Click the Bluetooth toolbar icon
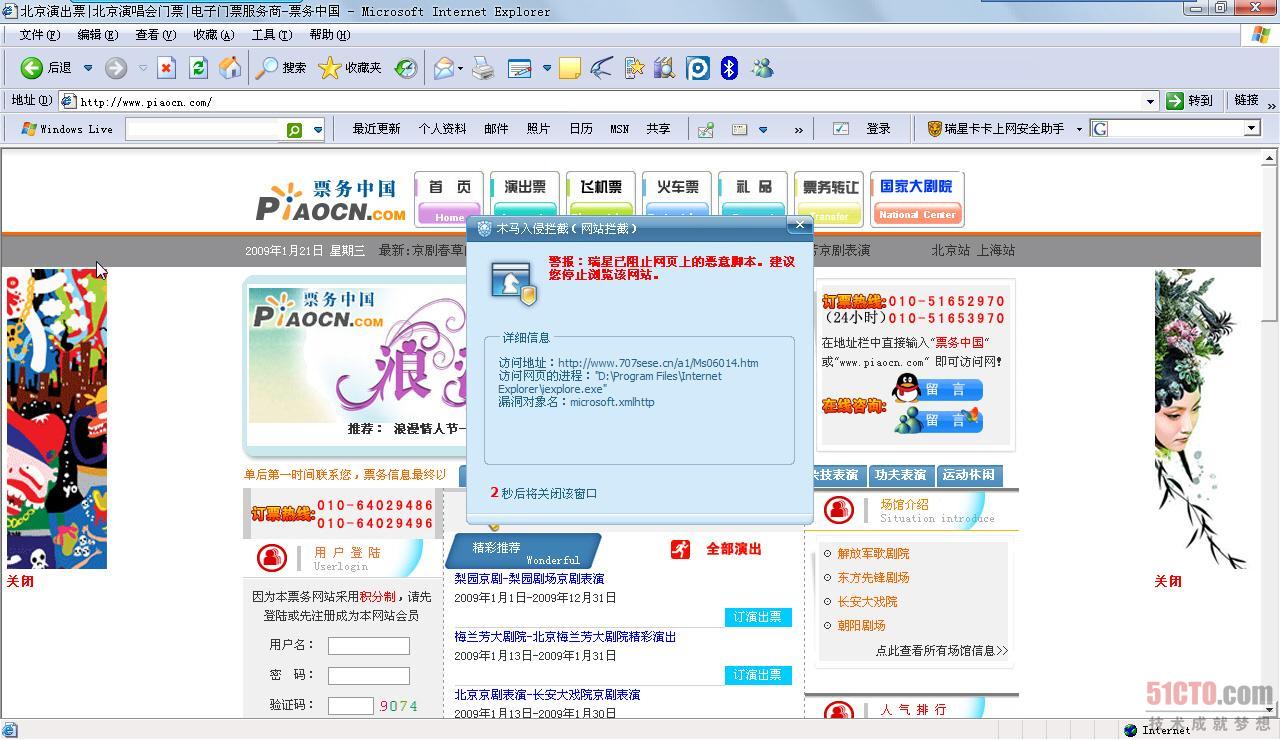 click(730, 68)
